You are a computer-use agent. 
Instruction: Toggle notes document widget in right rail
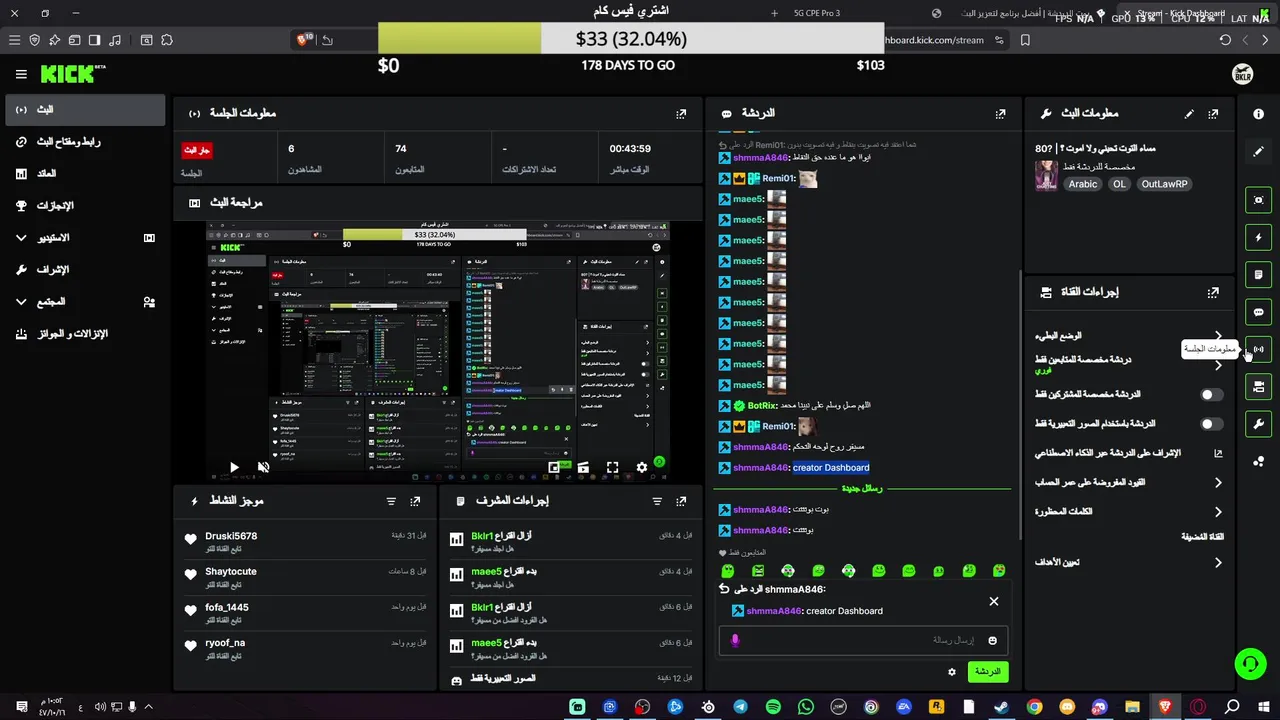click(x=1258, y=275)
